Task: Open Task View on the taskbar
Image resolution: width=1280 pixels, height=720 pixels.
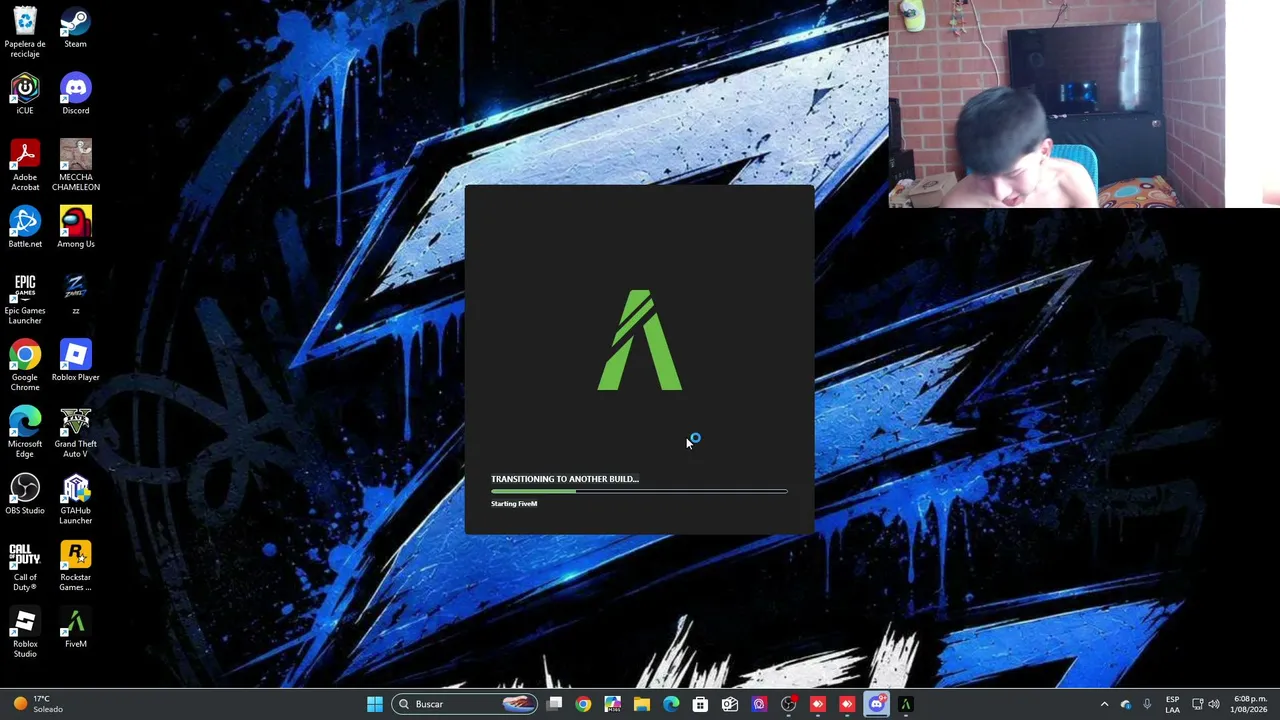Action: (x=555, y=704)
